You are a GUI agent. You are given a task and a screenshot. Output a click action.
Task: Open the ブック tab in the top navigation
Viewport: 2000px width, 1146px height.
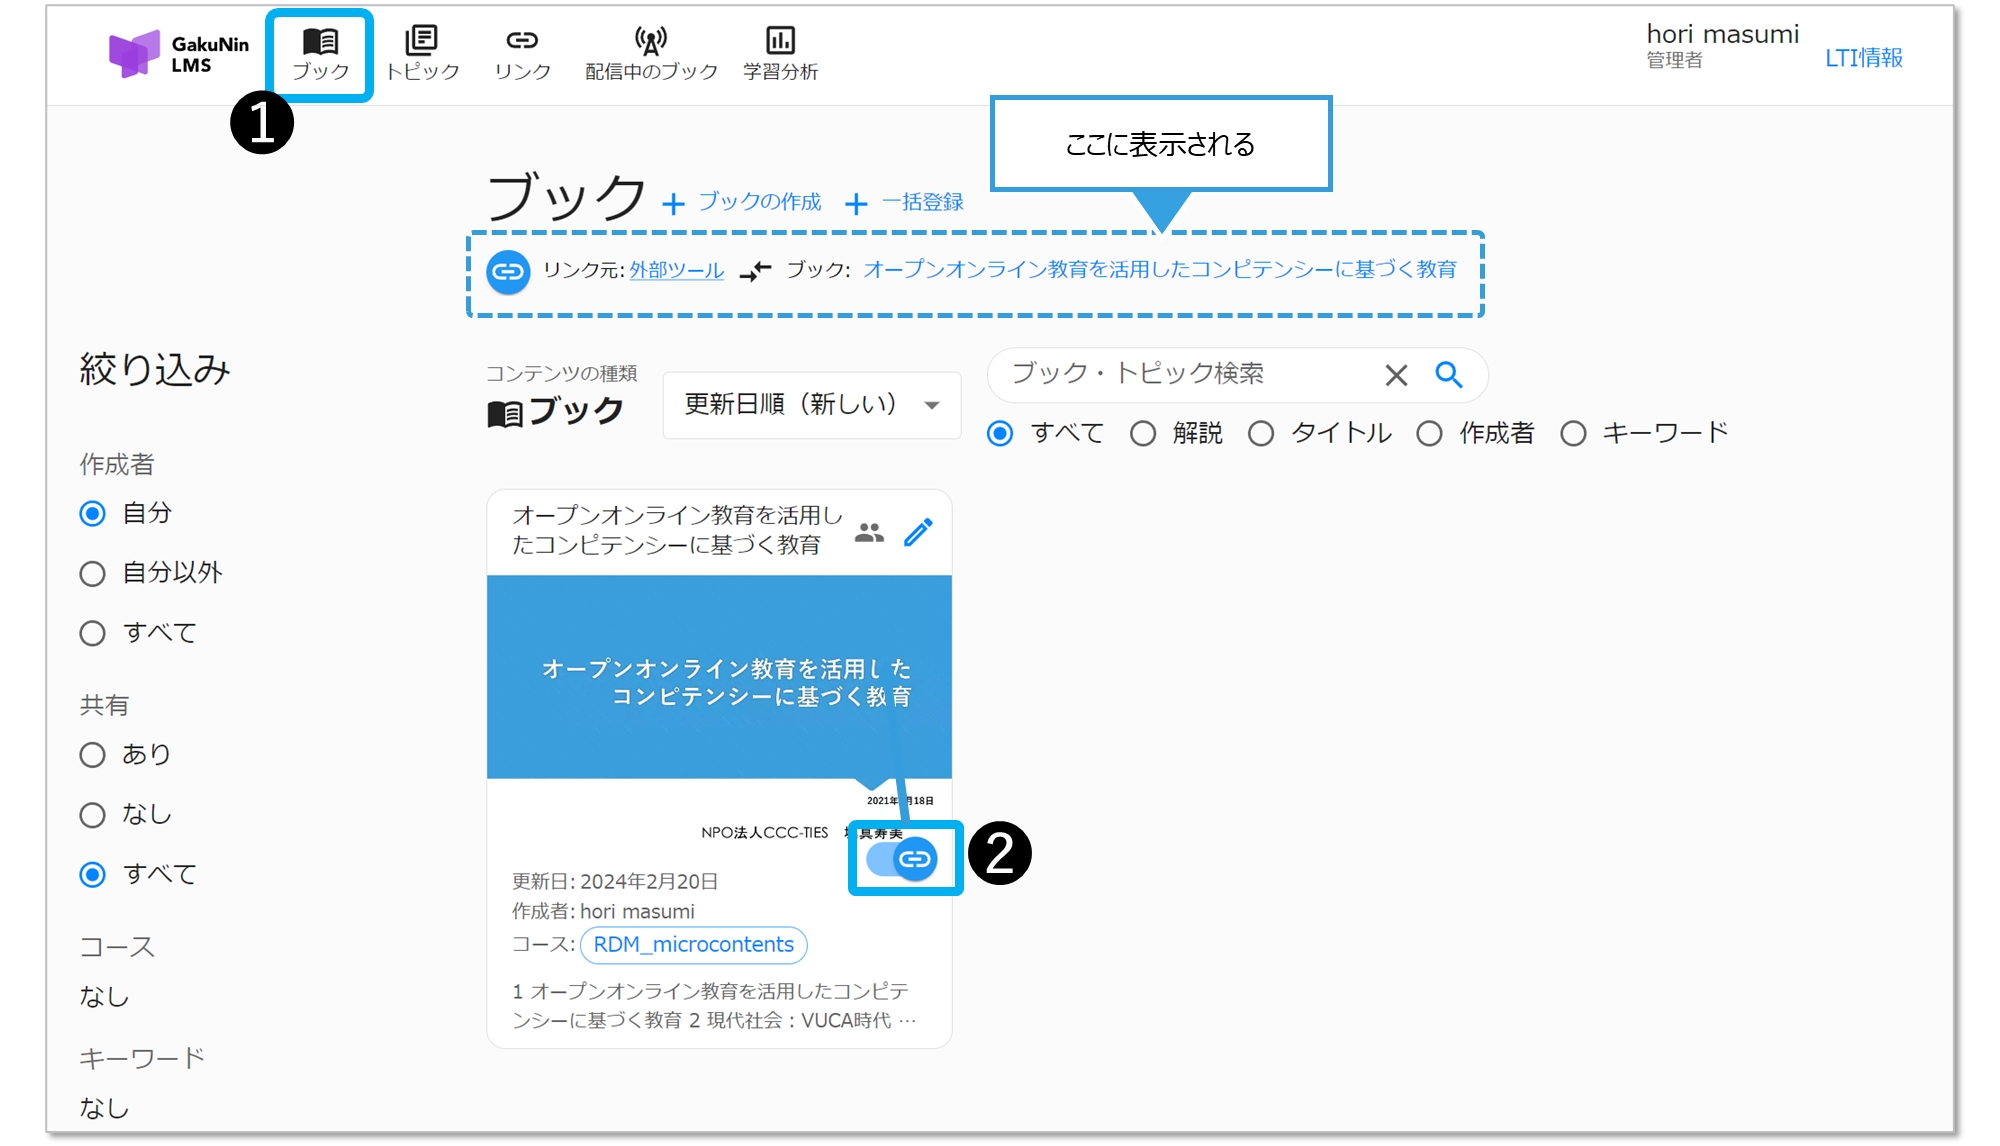320,54
